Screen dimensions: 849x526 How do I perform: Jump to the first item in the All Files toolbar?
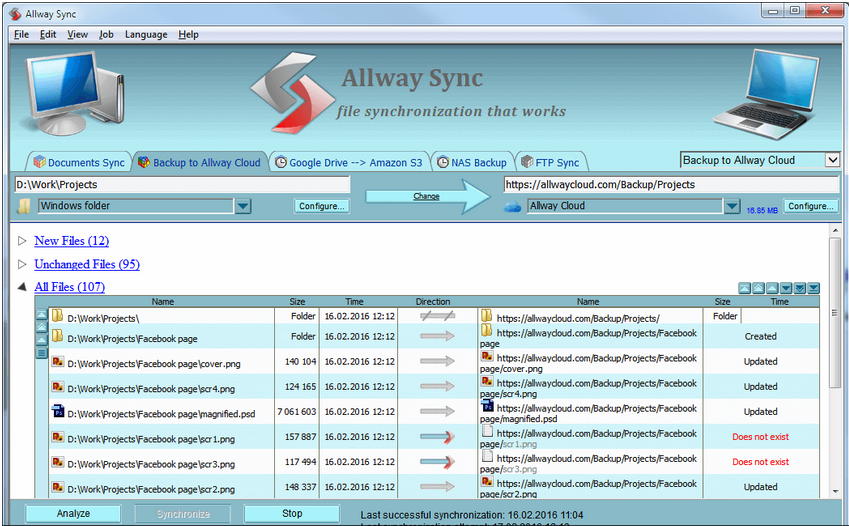[744, 288]
